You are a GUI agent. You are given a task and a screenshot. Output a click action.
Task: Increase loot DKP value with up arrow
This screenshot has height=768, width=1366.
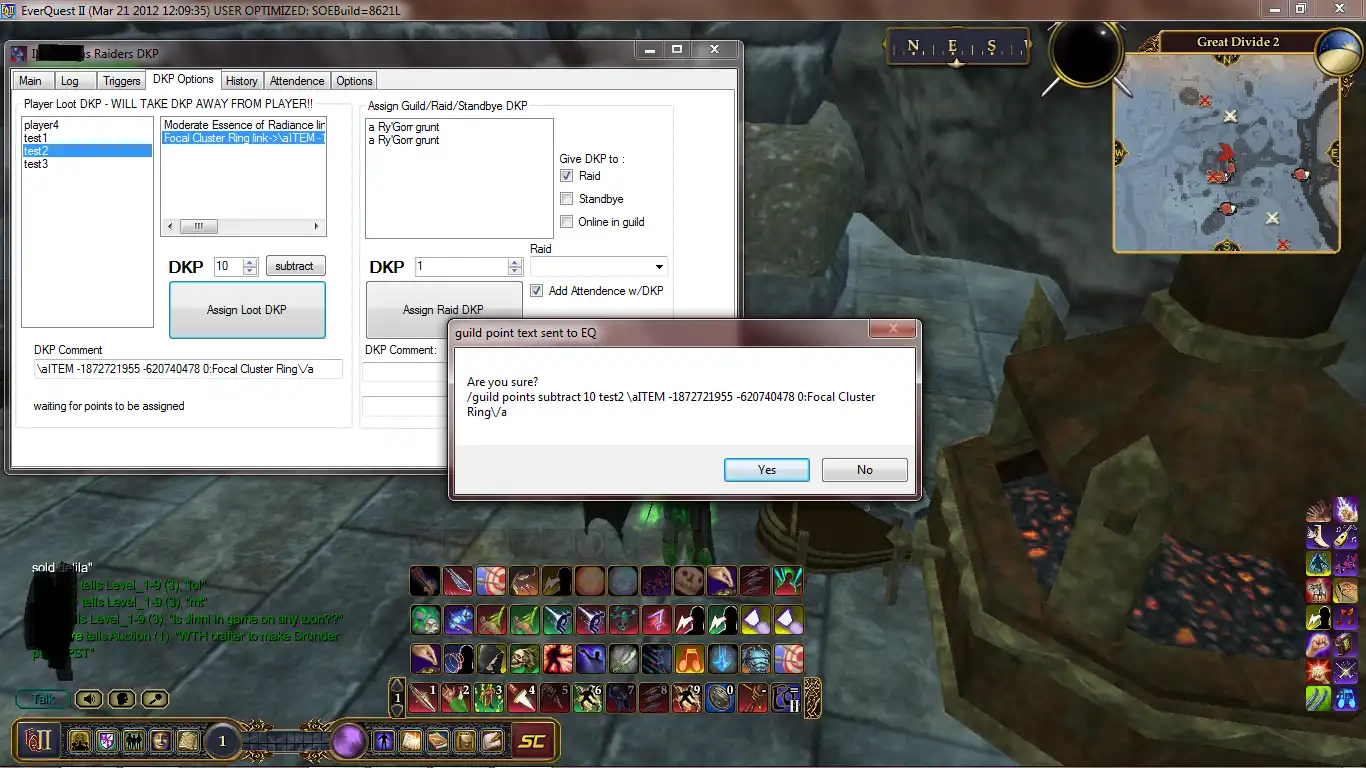[x=250, y=262]
